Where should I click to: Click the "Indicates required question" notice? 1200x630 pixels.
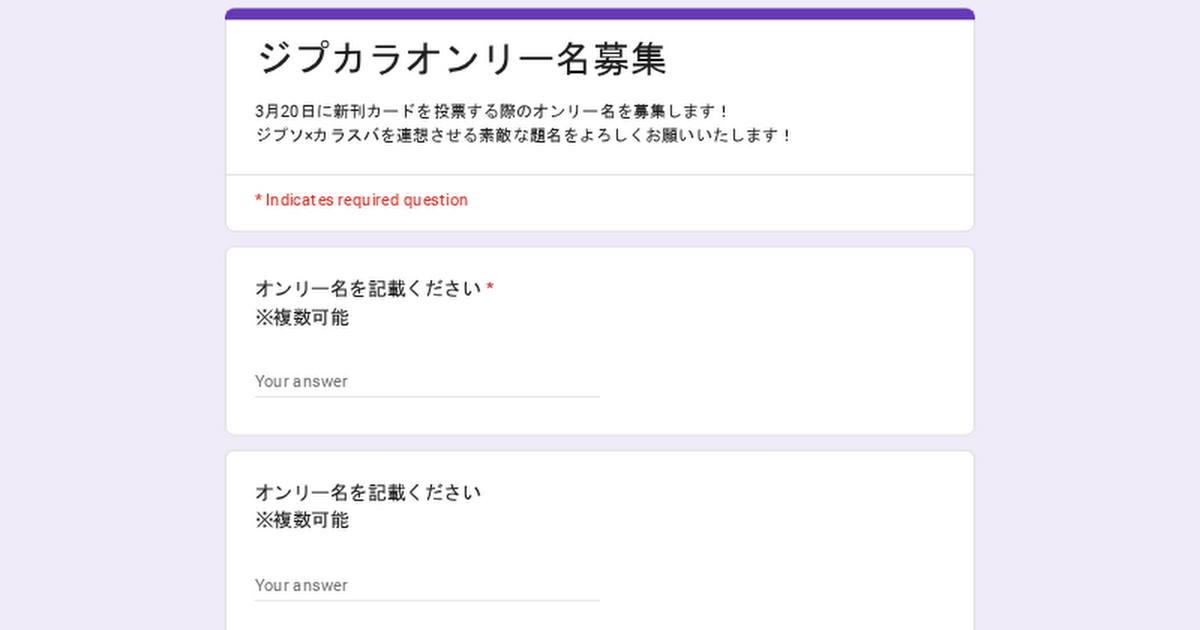tap(366, 200)
